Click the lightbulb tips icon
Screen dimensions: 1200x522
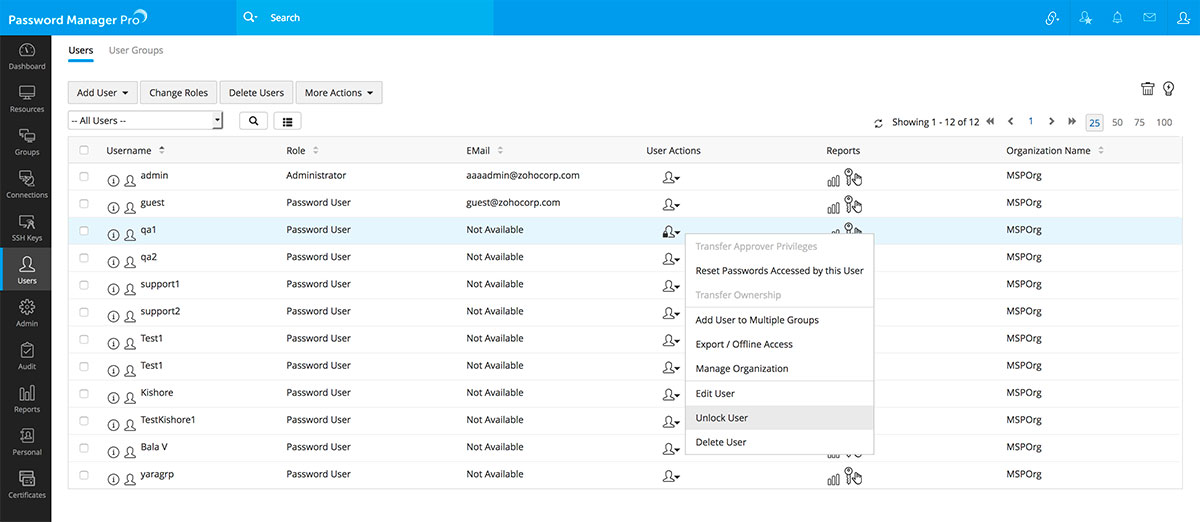[x=1167, y=89]
